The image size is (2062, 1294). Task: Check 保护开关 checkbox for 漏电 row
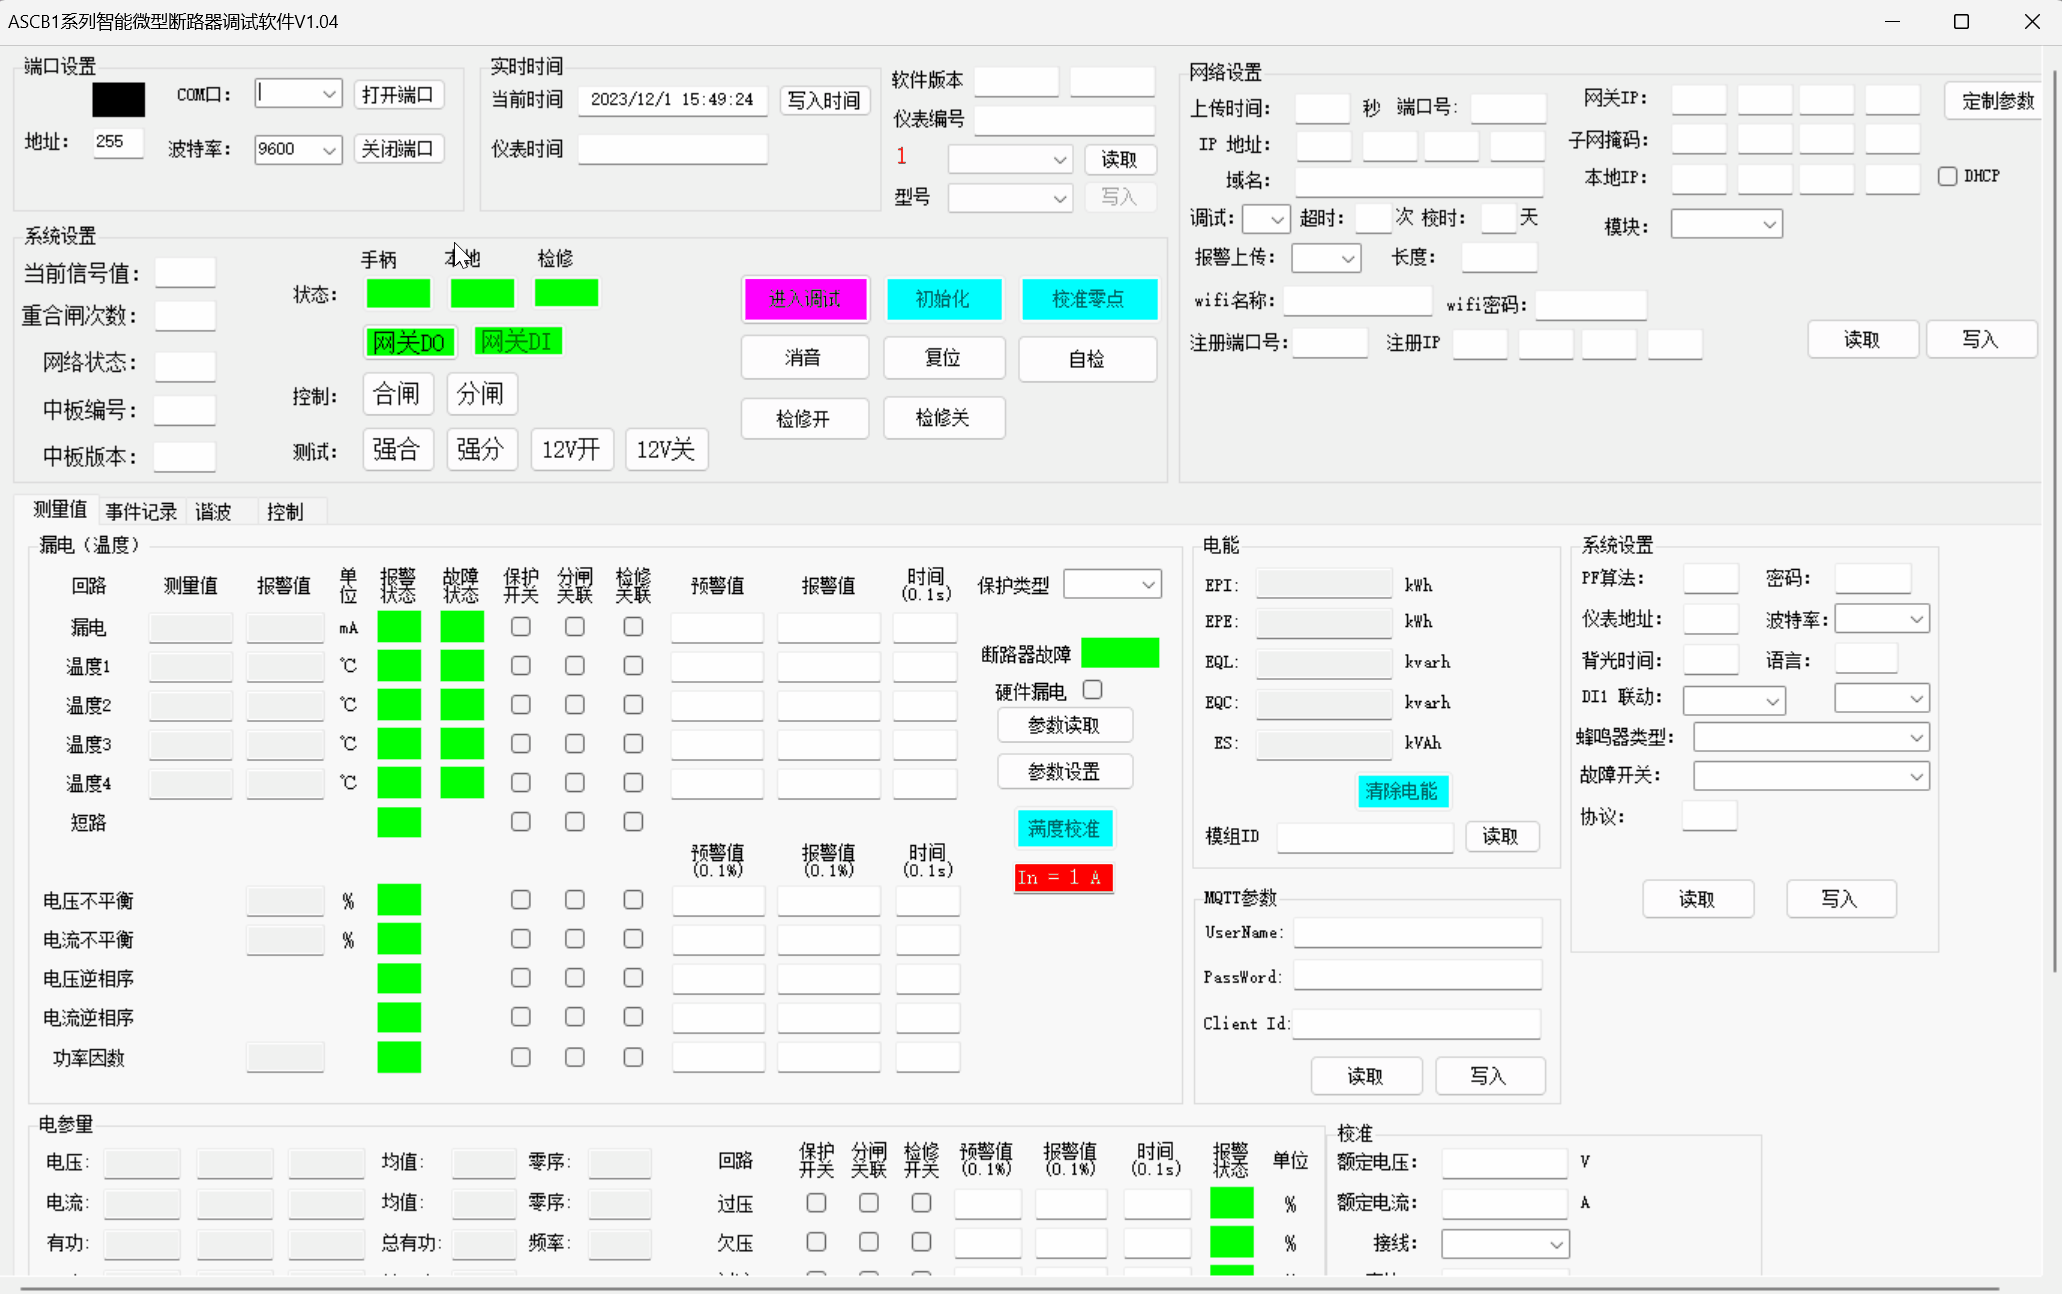(520, 627)
